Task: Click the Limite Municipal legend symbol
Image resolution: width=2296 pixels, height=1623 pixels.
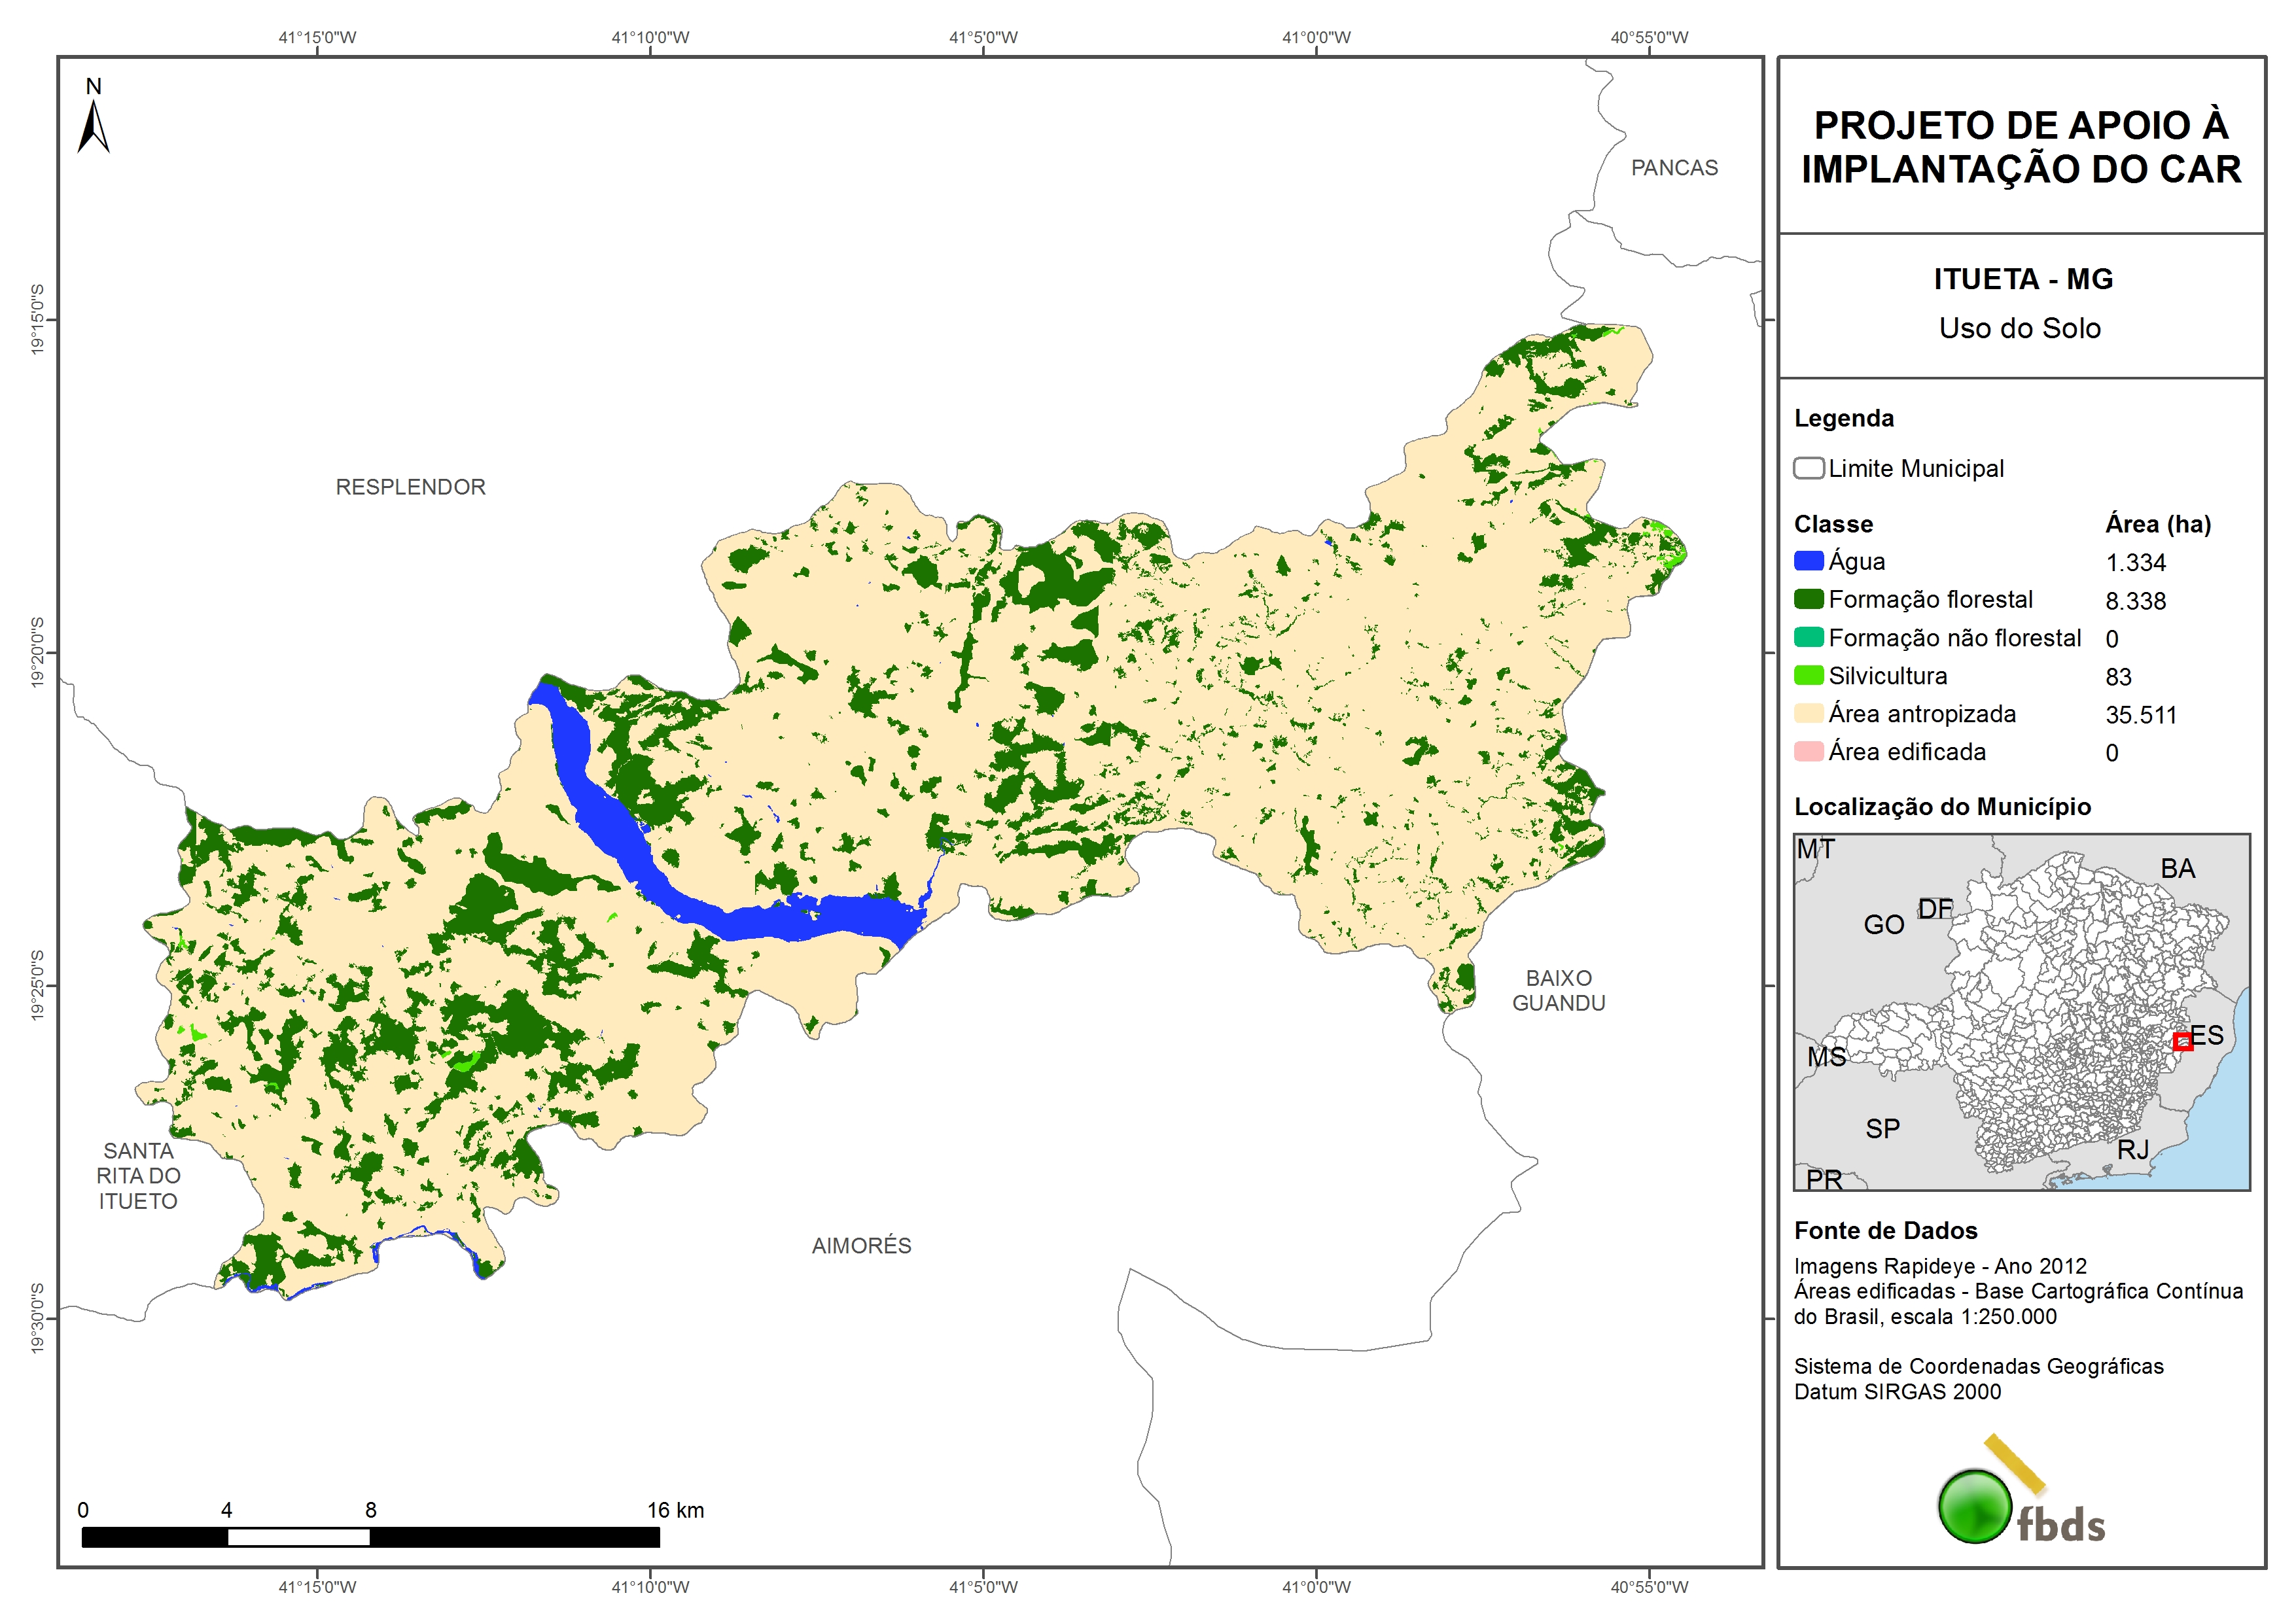Action: click(1808, 468)
